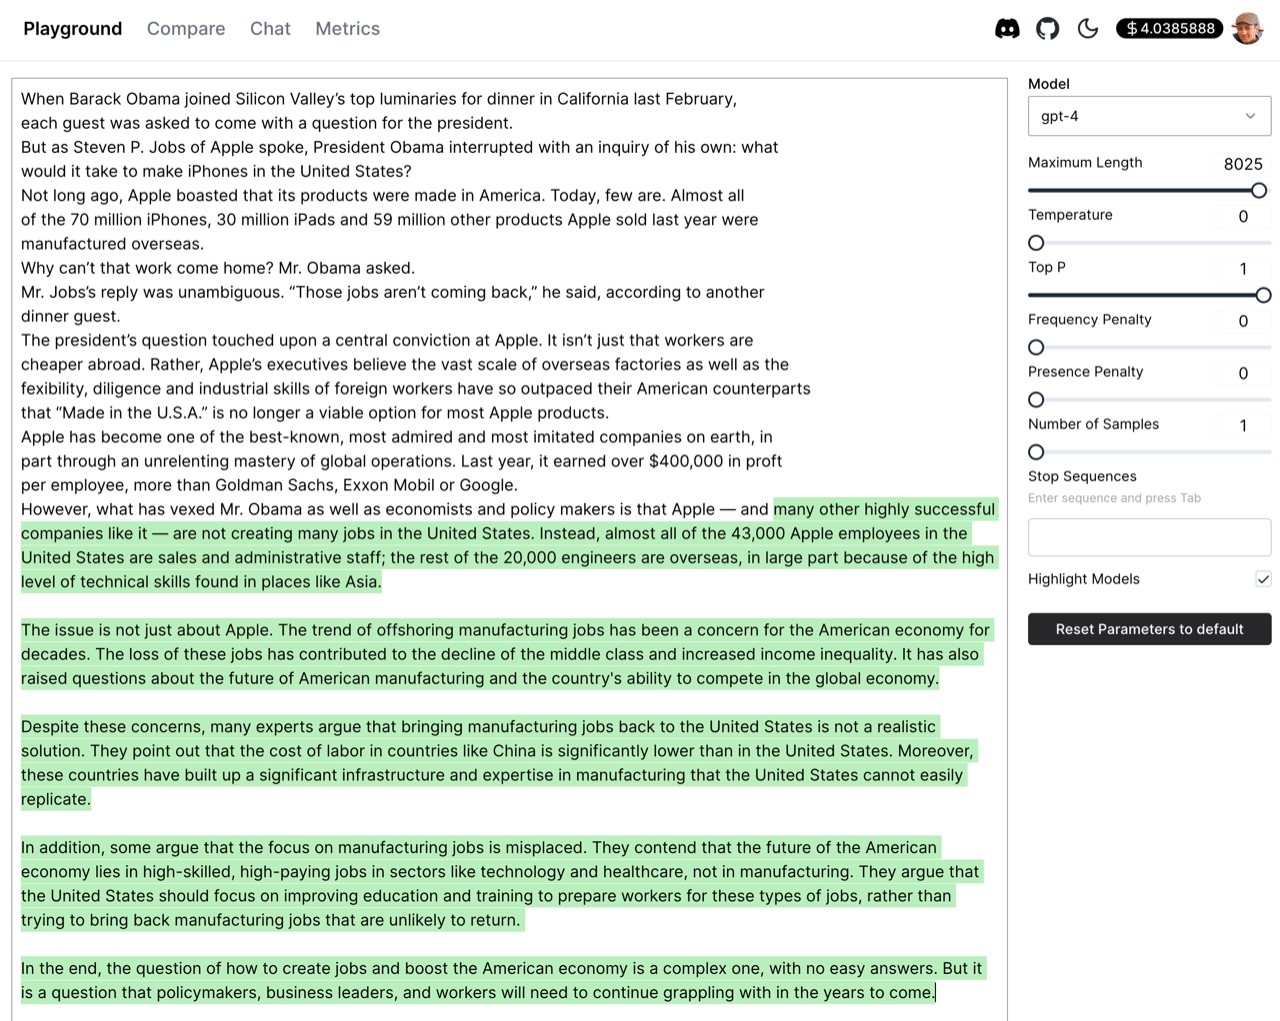Click Reset Parameters to default button
The image size is (1280, 1021).
pos(1149,629)
